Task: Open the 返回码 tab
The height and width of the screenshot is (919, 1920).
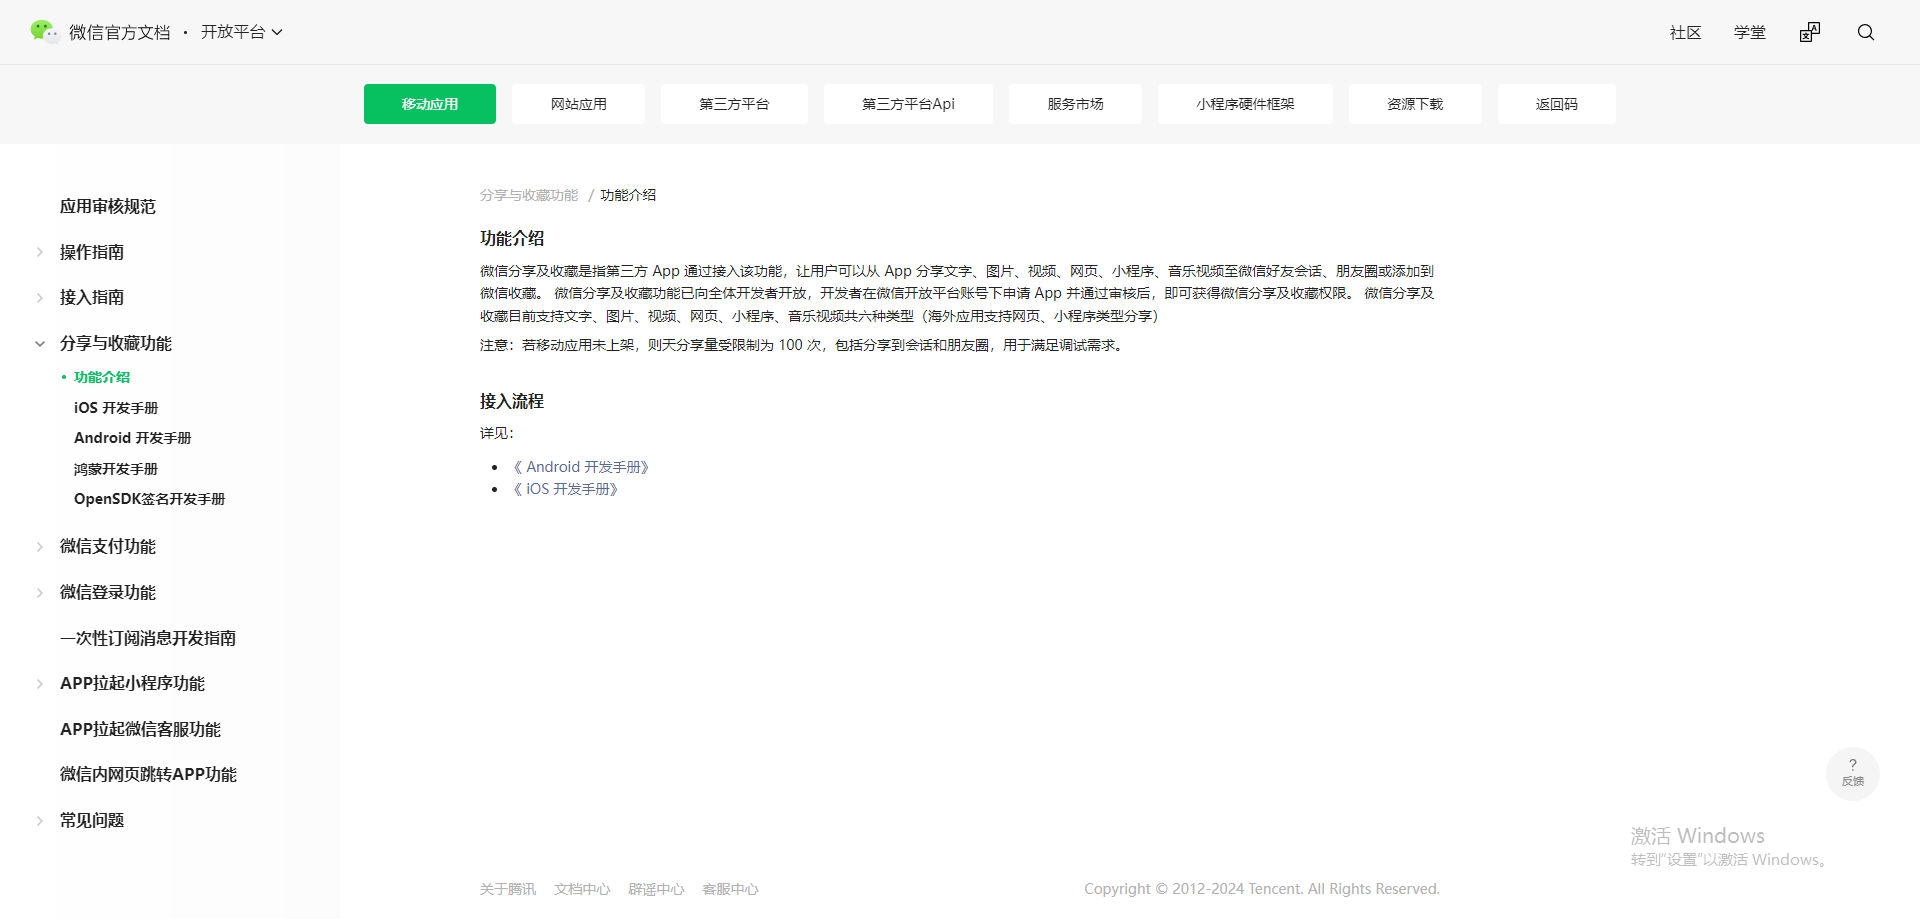Action: pyautogui.click(x=1556, y=104)
